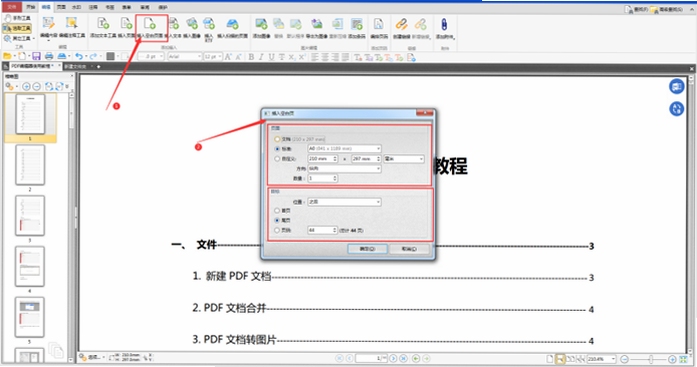The height and width of the screenshot is (367, 697).
Task: Select page 2 thumbnail
Action: 30,165
